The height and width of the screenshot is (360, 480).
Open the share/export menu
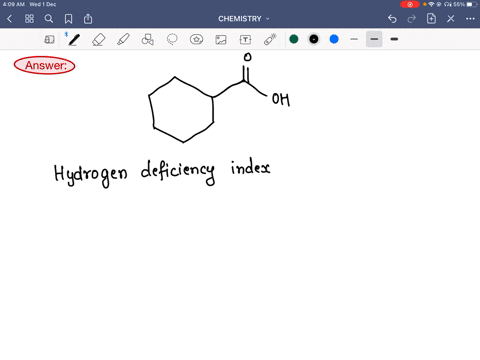[x=88, y=19]
